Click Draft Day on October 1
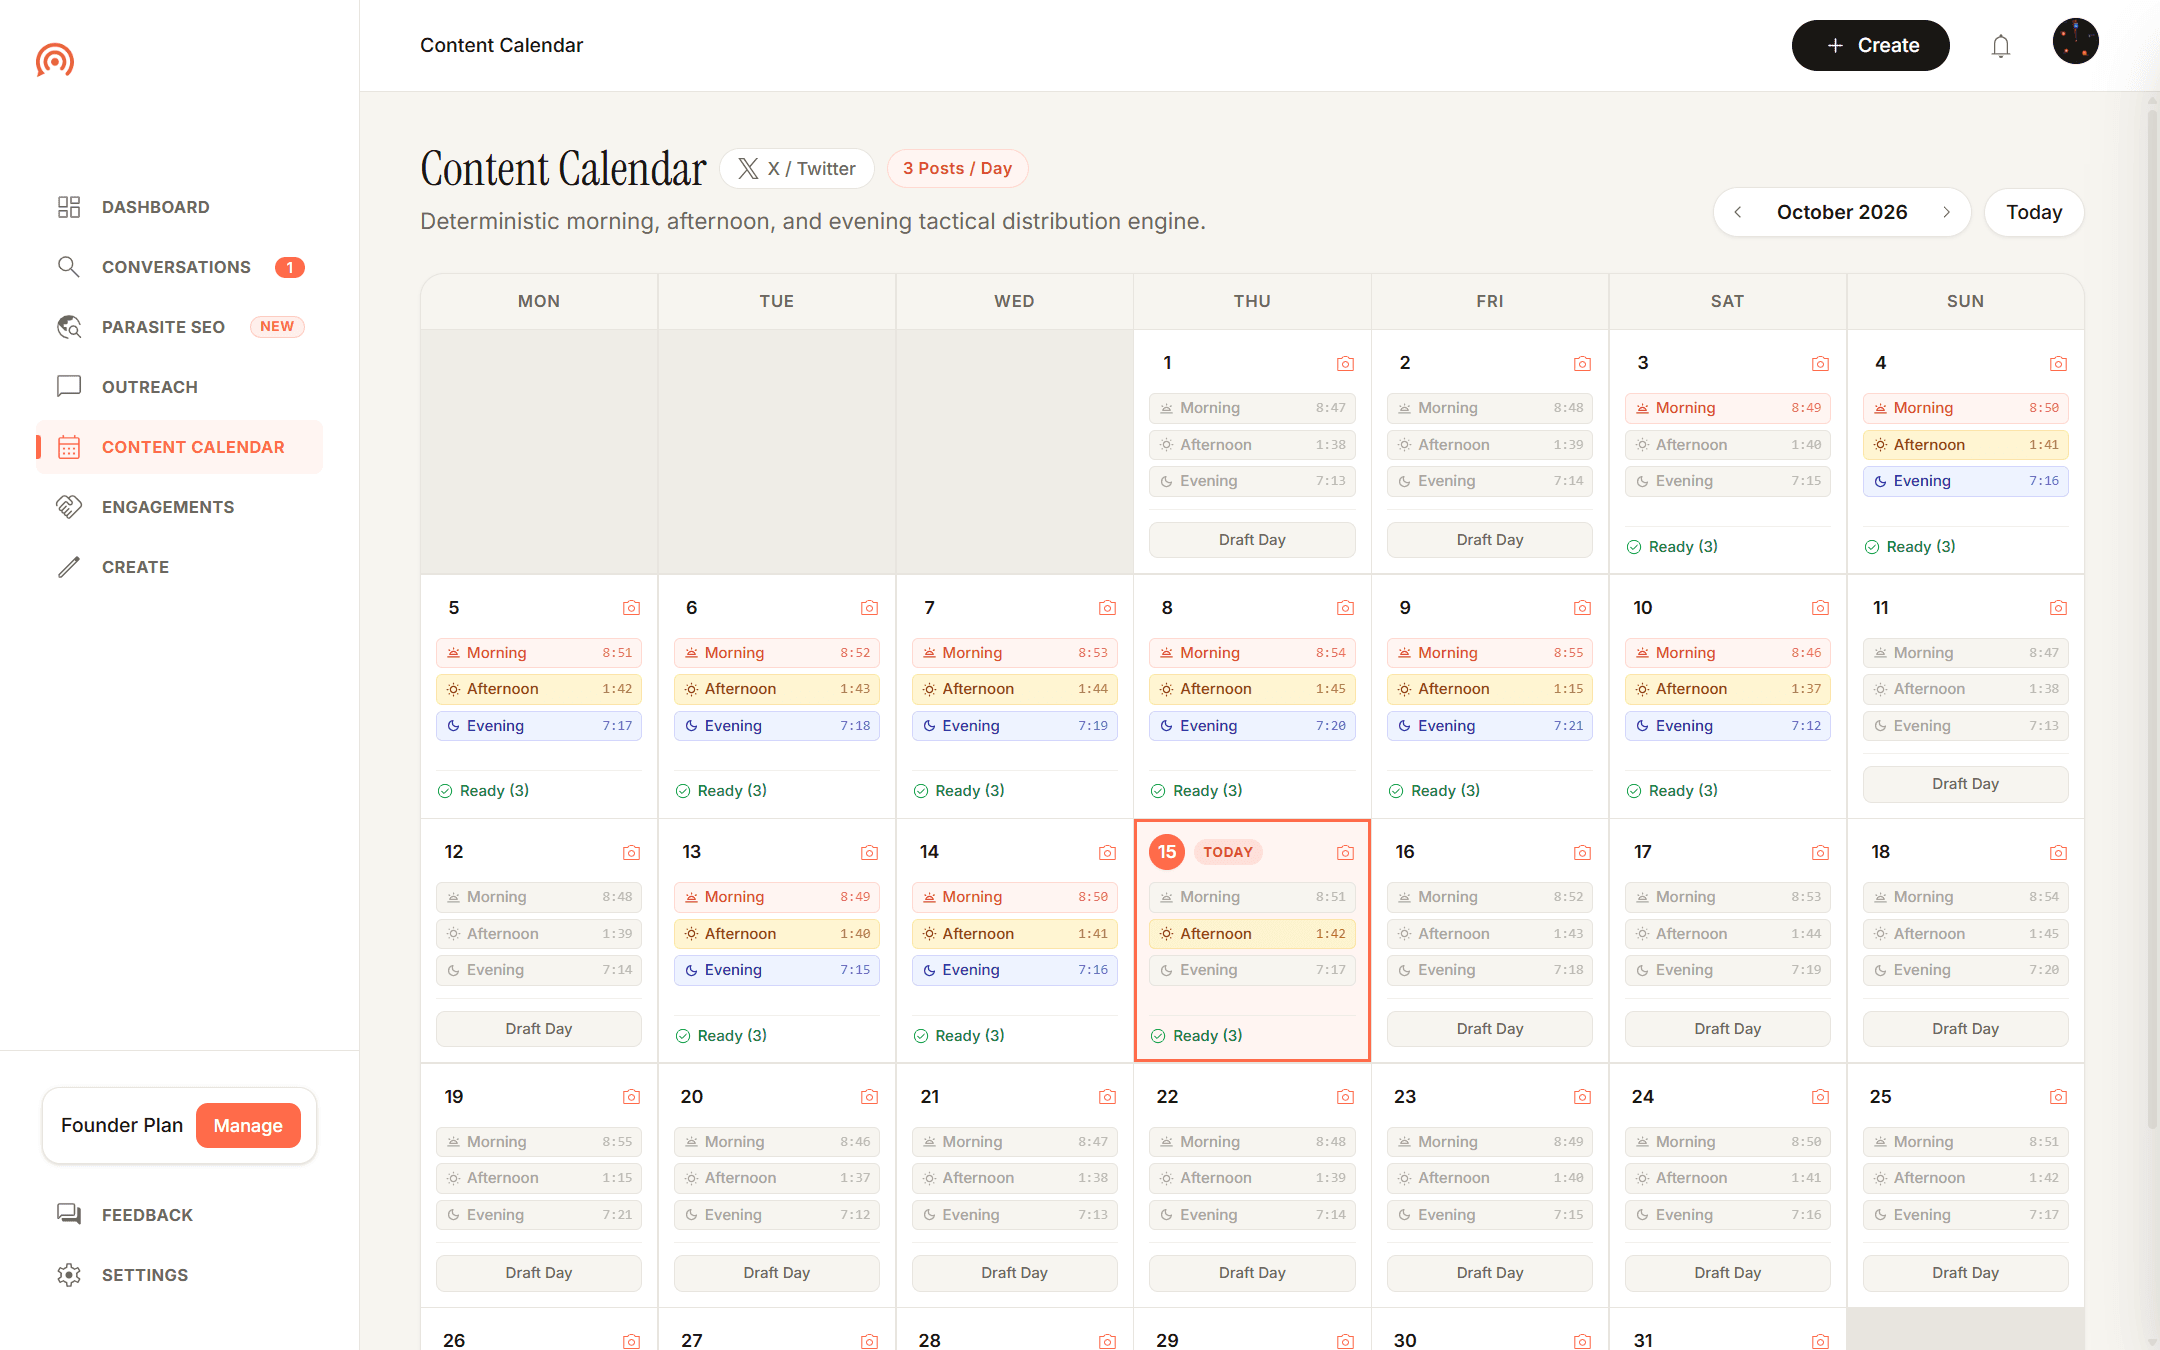Viewport: 2160px width, 1350px height. (1252, 540)
